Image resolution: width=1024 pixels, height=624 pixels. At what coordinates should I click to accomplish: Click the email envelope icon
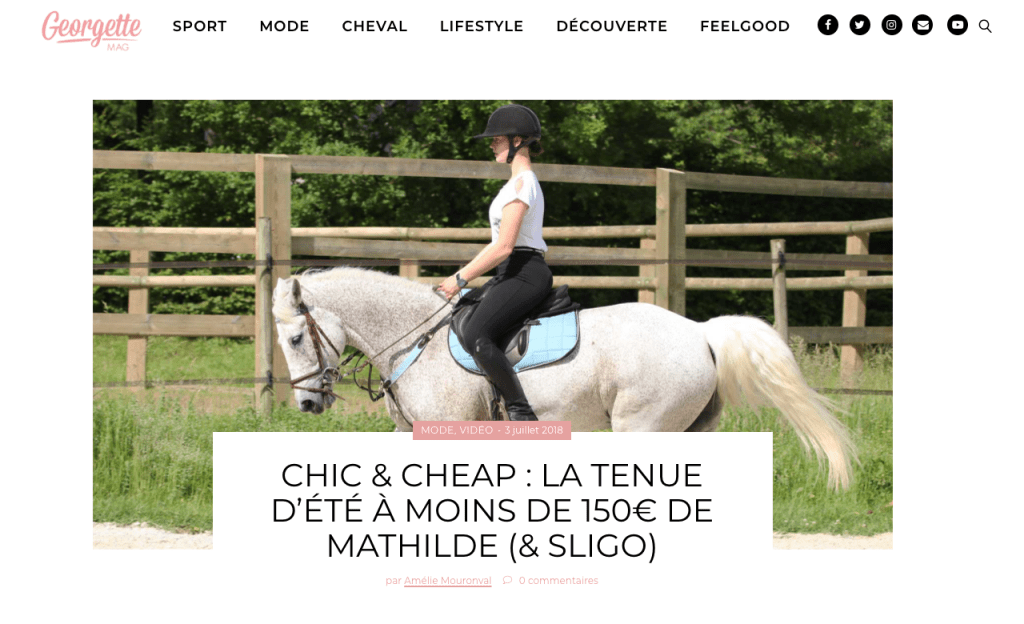(x=922, y=25)
